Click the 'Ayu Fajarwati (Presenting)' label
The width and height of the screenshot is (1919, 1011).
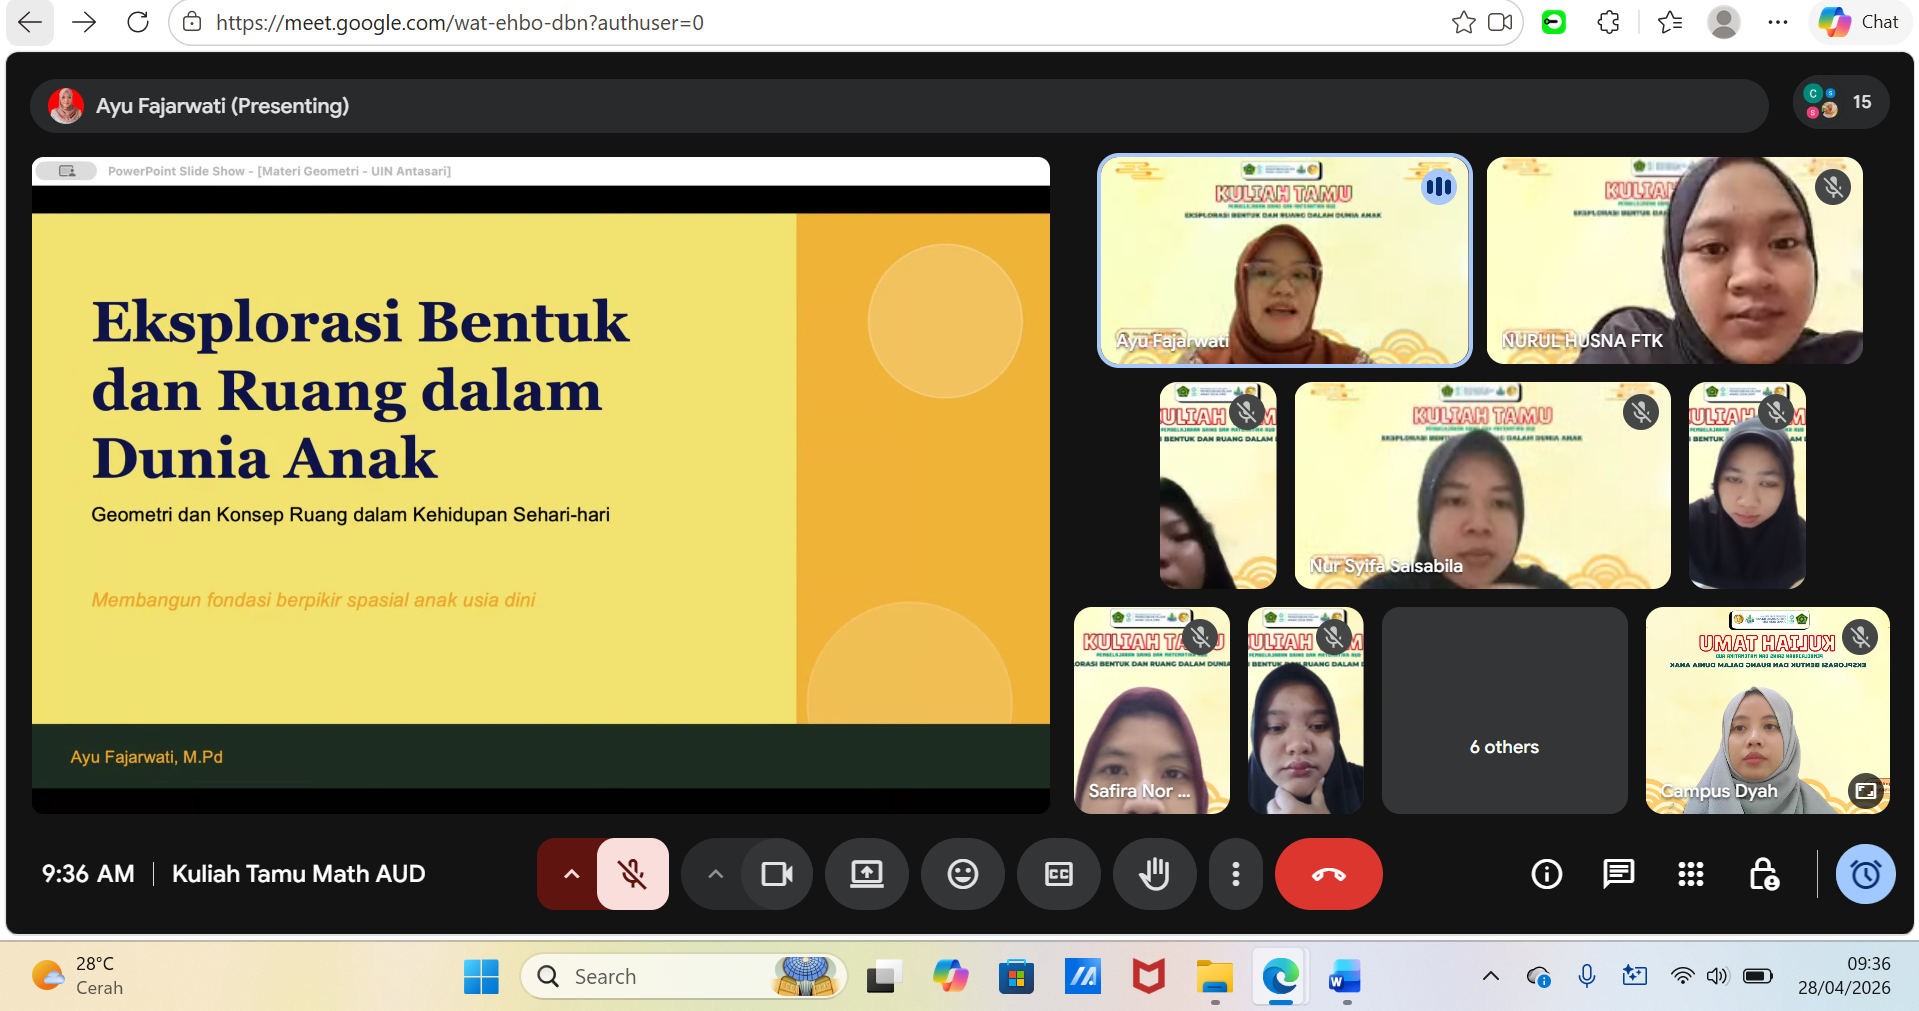[x=222, y=106]
